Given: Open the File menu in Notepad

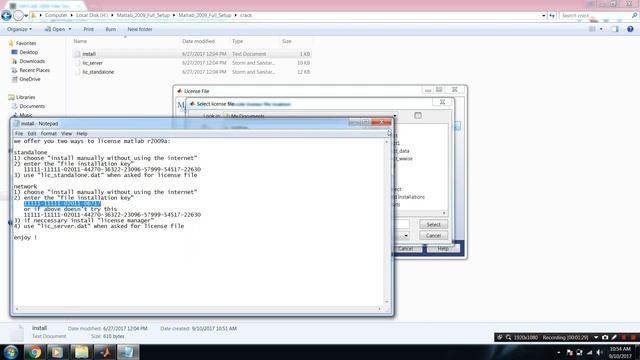Looking at the screenshot, I should pyautogui.click(x=19, y=133).
